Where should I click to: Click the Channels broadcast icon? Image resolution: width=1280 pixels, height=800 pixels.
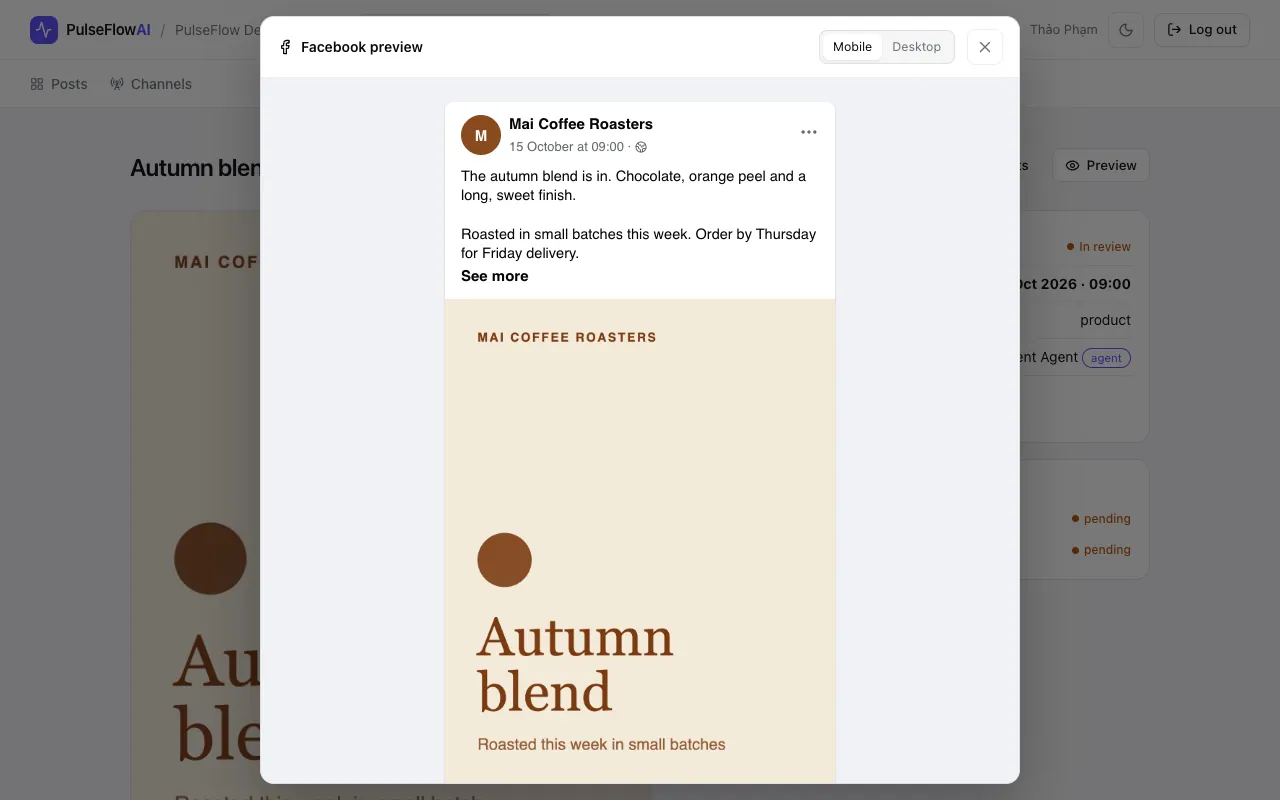click(x=117, y=84)
